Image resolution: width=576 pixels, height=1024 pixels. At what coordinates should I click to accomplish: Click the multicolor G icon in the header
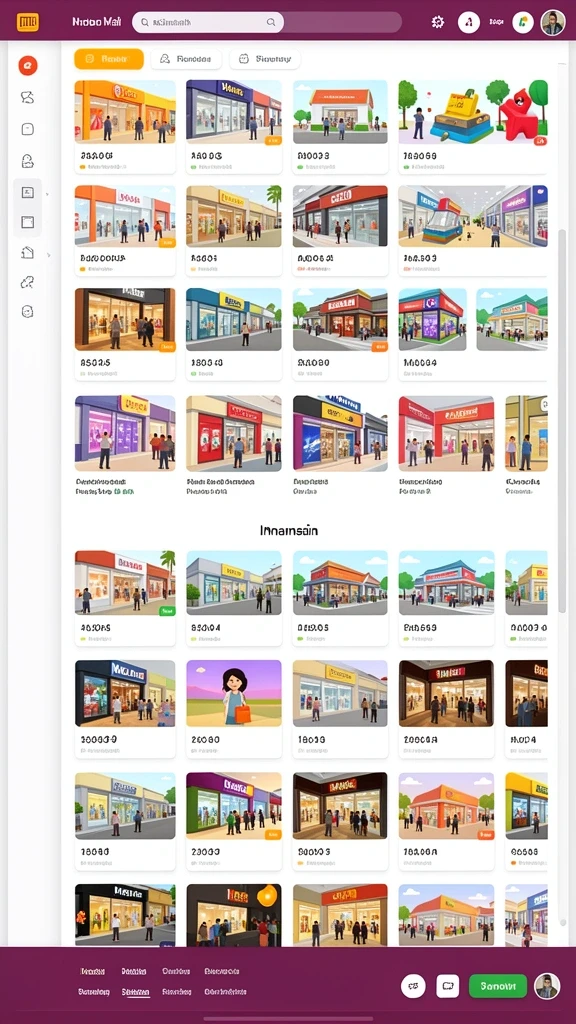522,22
